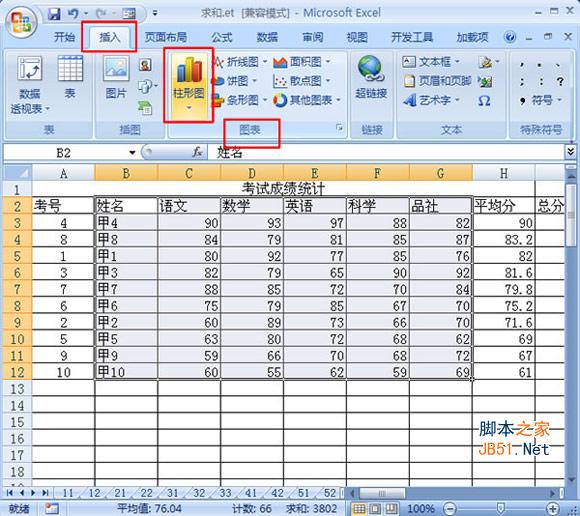Viewport: 580px width, 516px height.
Task: Toggle Normal view in status bar
Action: tap(358, 509)
